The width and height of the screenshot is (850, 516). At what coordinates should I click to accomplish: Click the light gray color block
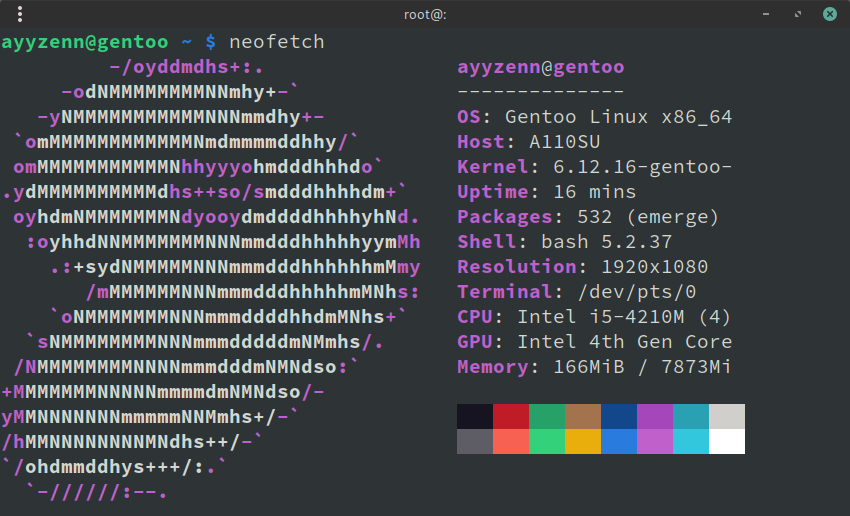tap(727, 416)
